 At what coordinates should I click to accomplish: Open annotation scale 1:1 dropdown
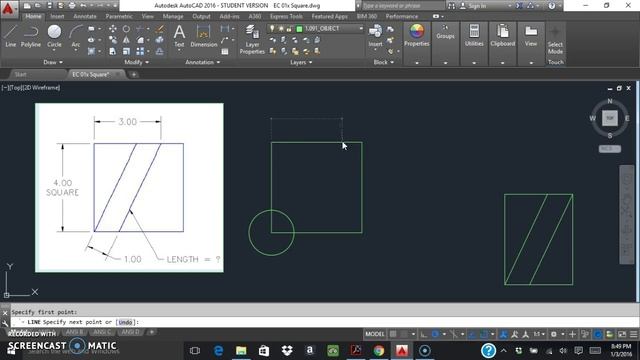(539, 334)
